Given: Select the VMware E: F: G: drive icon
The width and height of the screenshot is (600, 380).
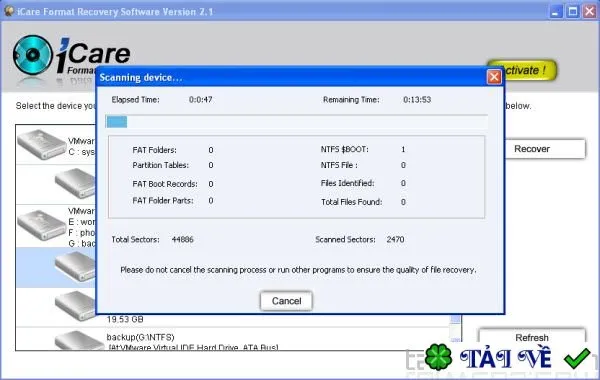Looking at the screenshot, I should (42, 225).
